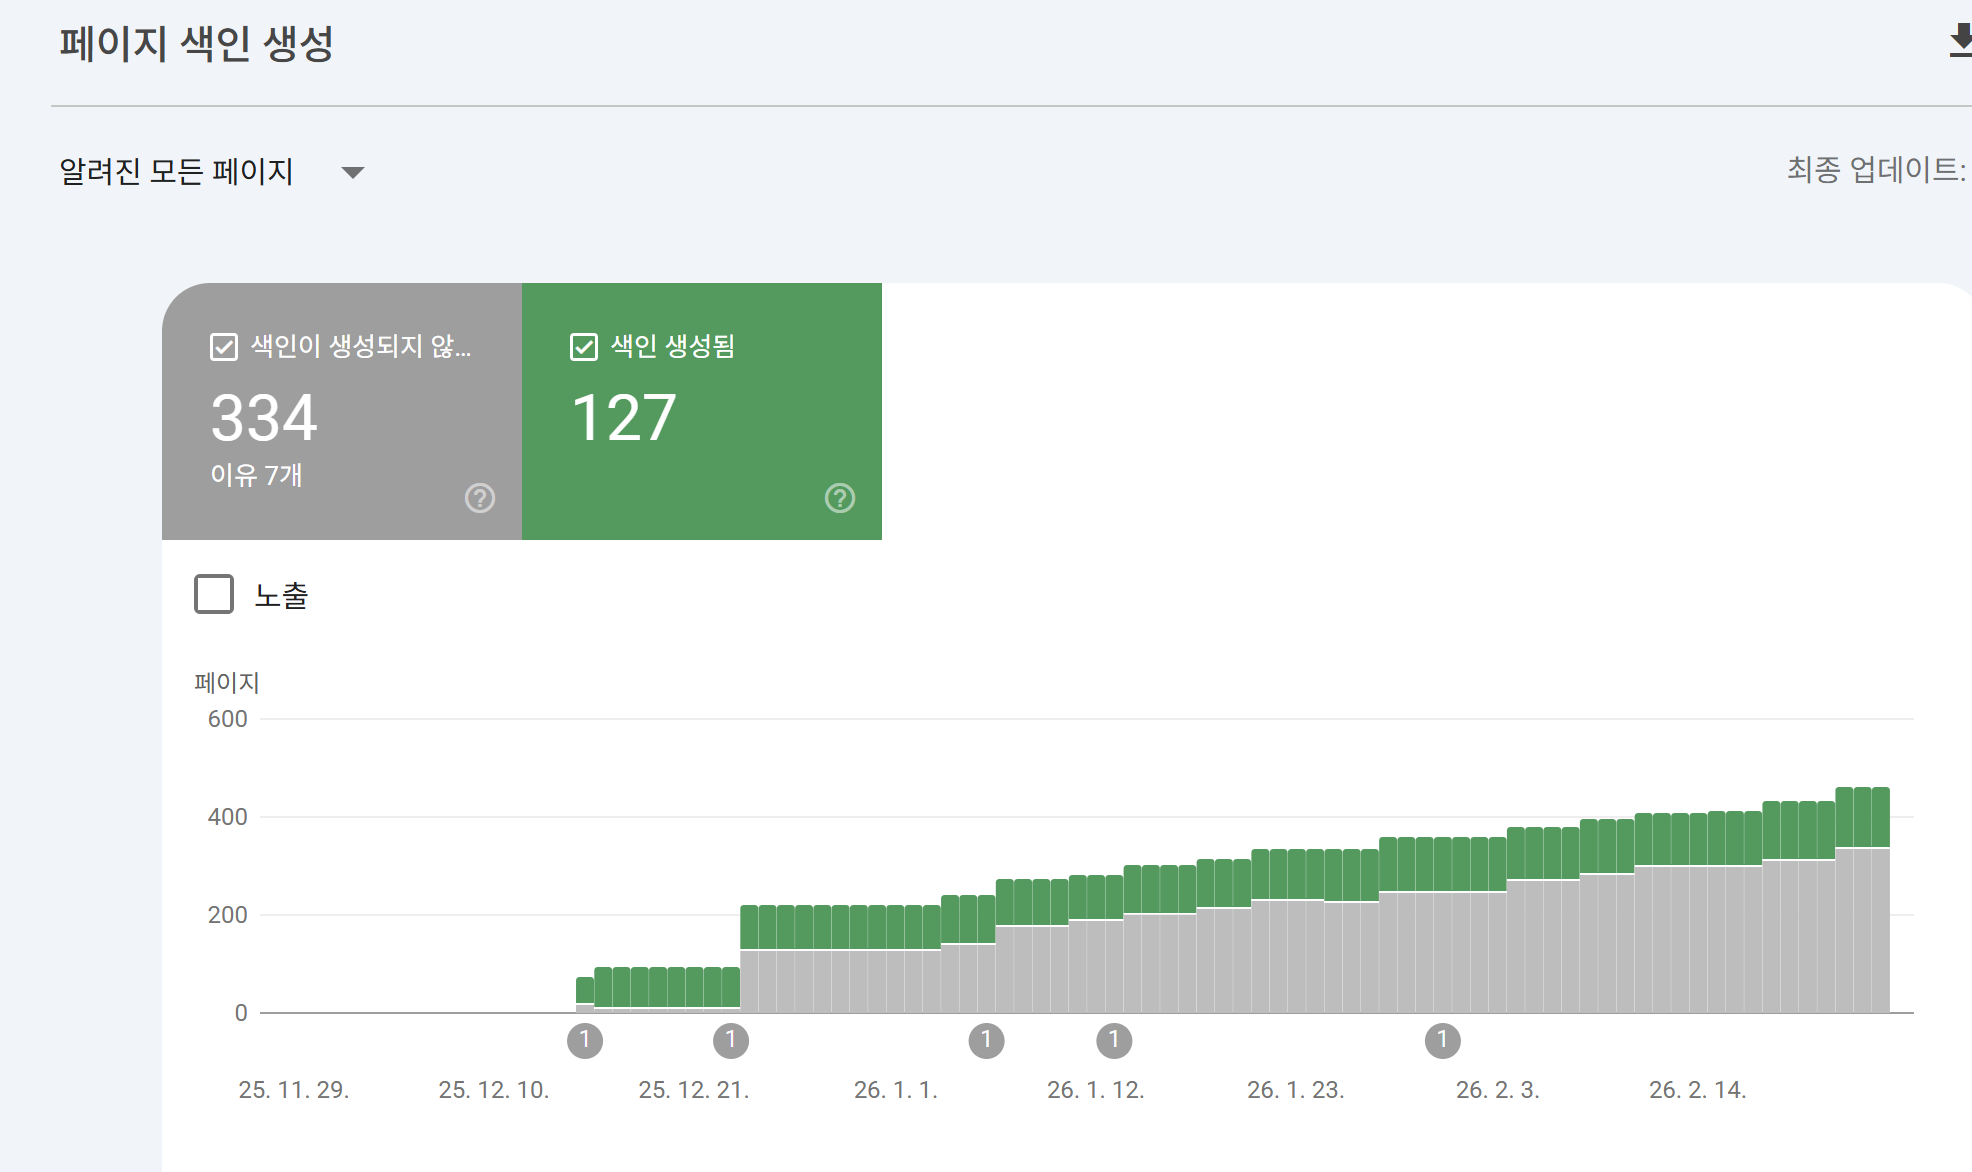Image resolution: width=1972 pixels, height=1172 pixels.
Task: Open help icon on 색인 생성됨 card
Action: point(840,498)
